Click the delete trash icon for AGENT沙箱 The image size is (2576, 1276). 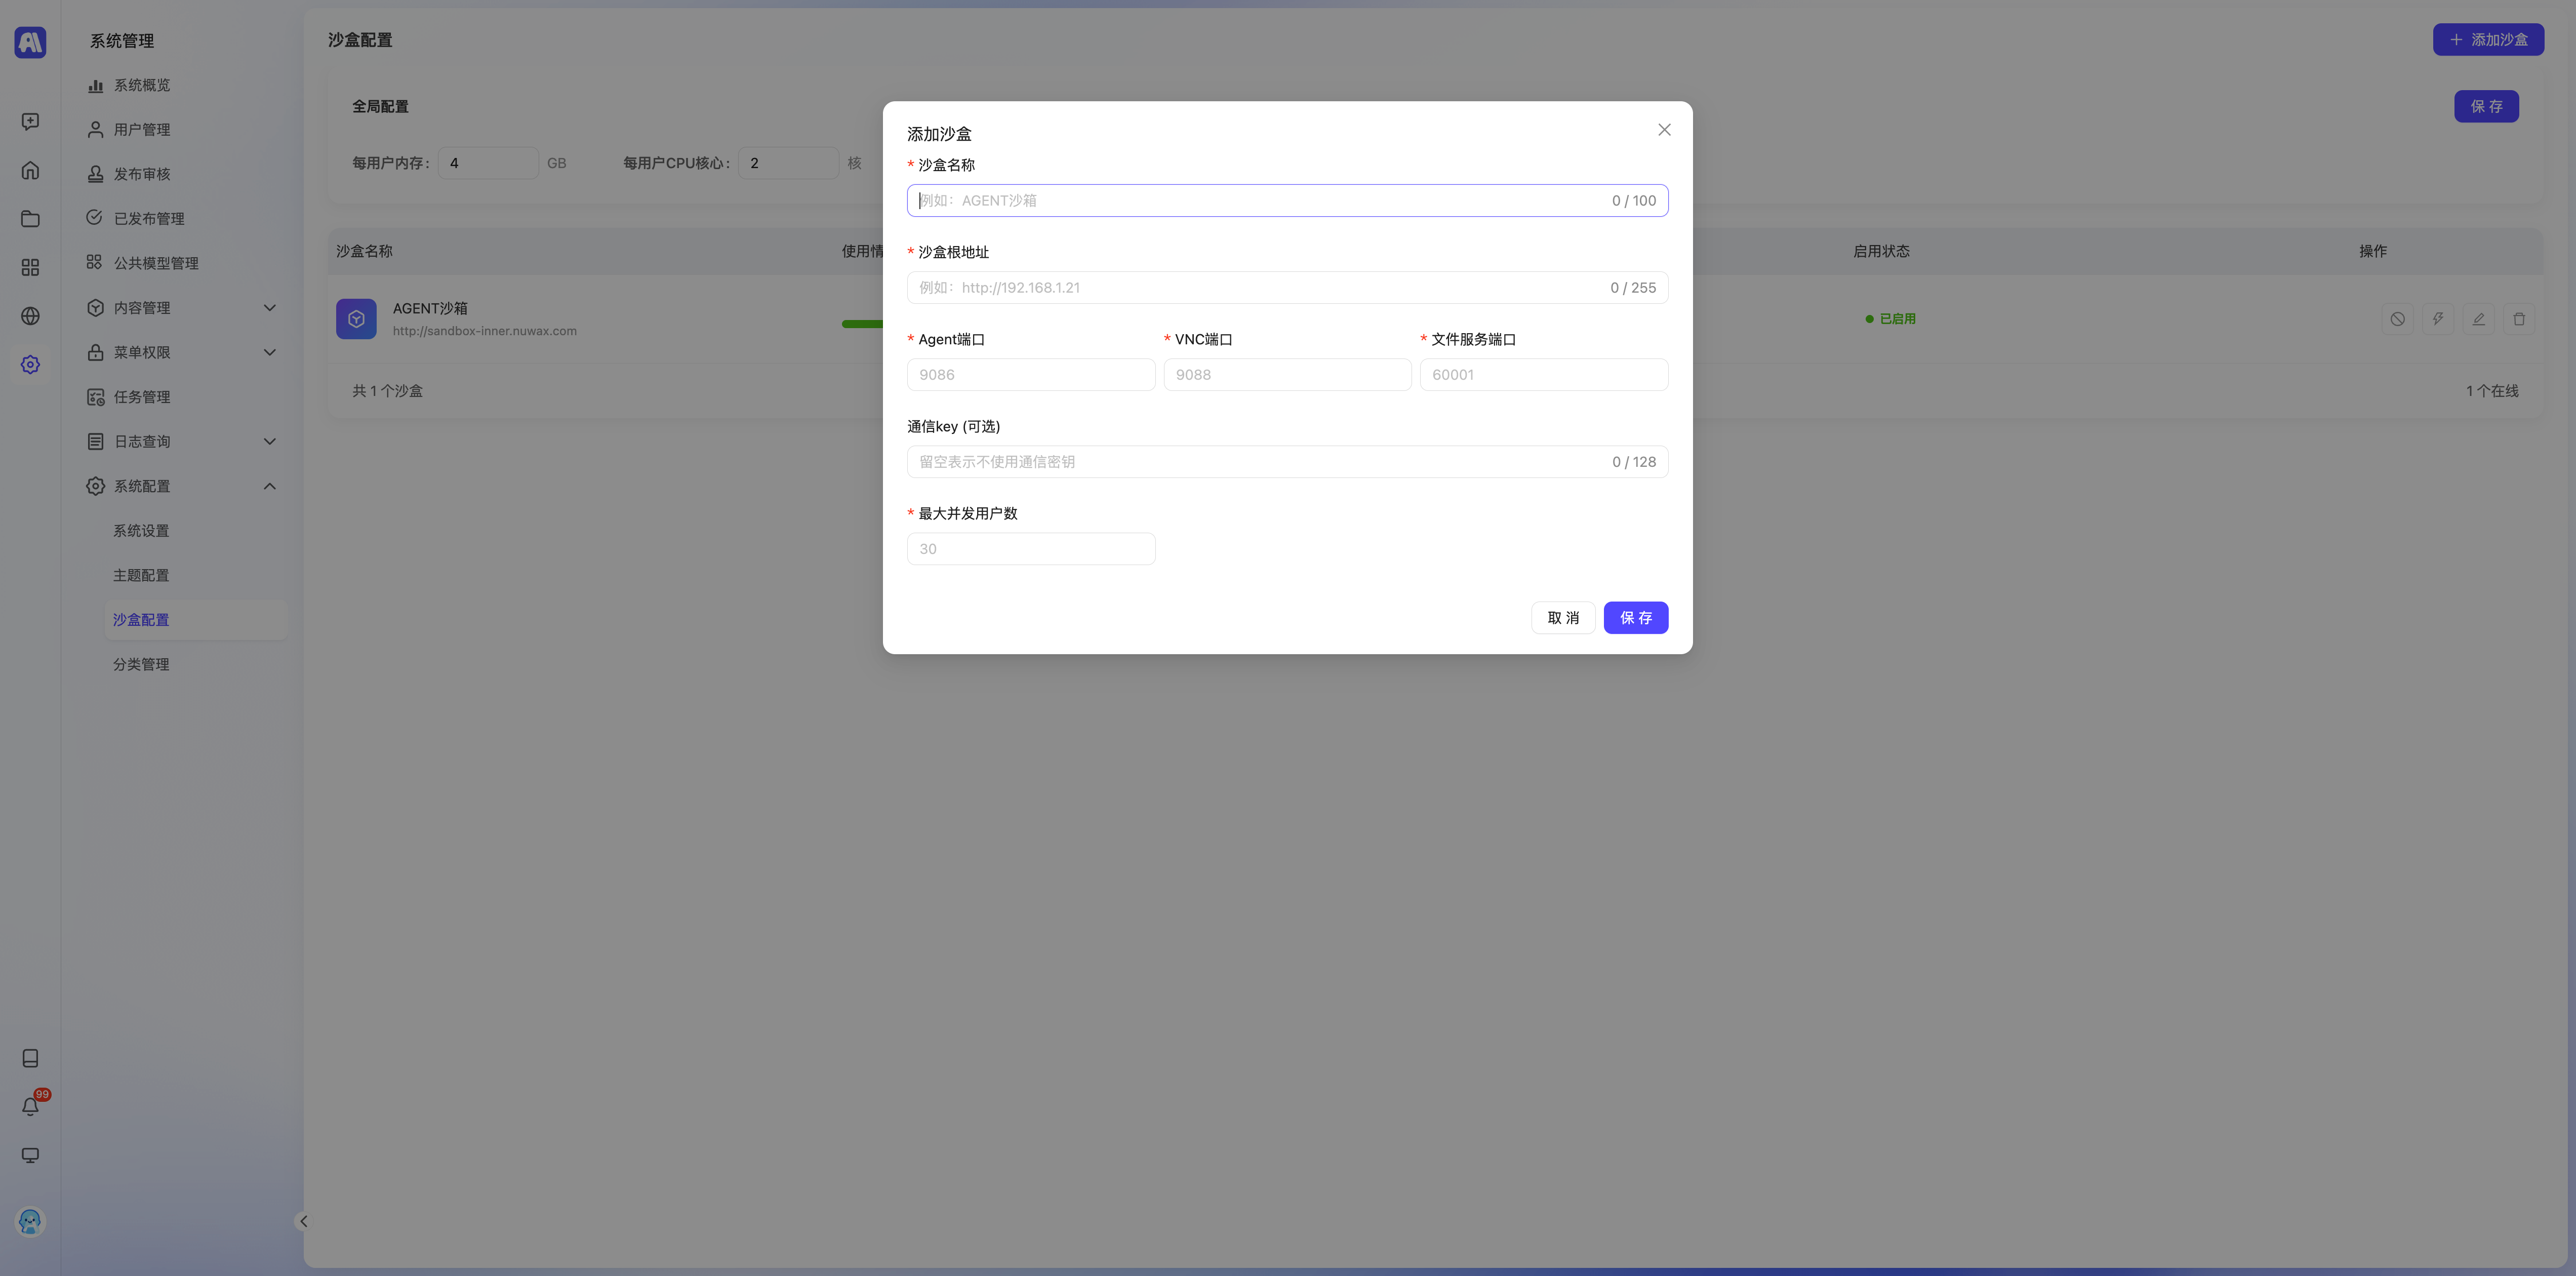pos(2518,319)
